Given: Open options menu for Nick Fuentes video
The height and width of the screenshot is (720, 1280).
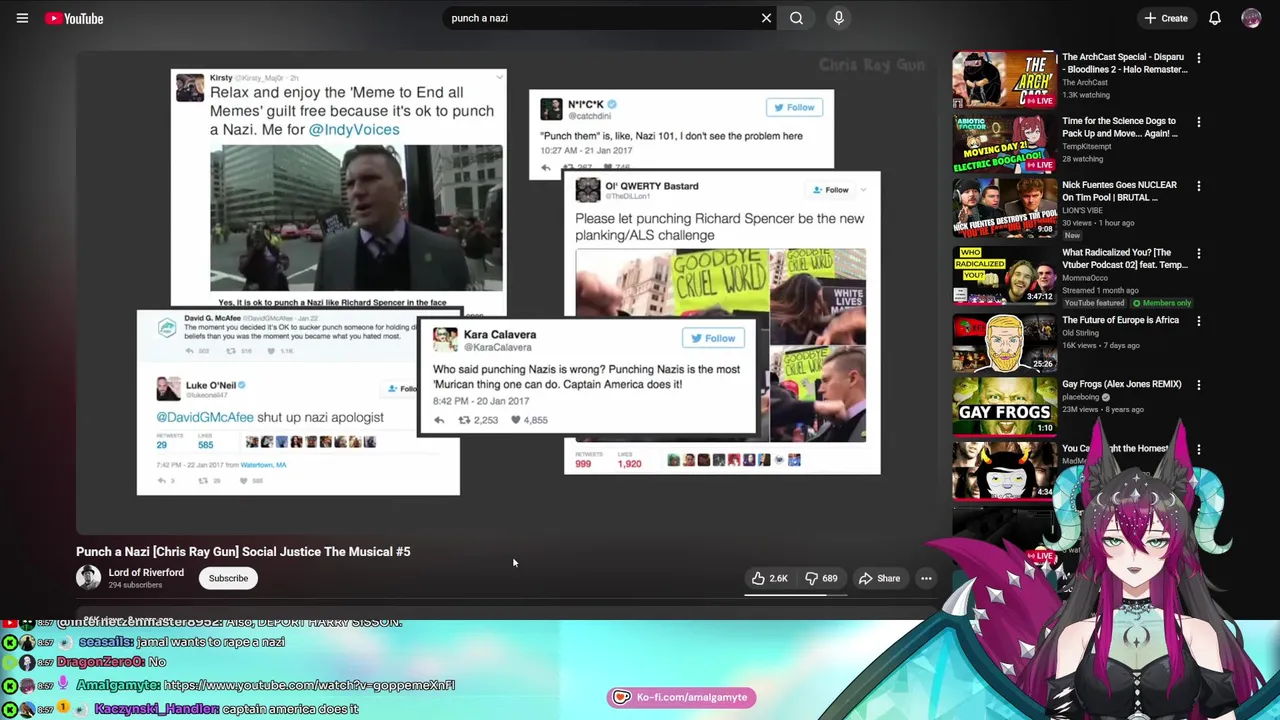Looking at the screenshot, I should [1198, 186].
